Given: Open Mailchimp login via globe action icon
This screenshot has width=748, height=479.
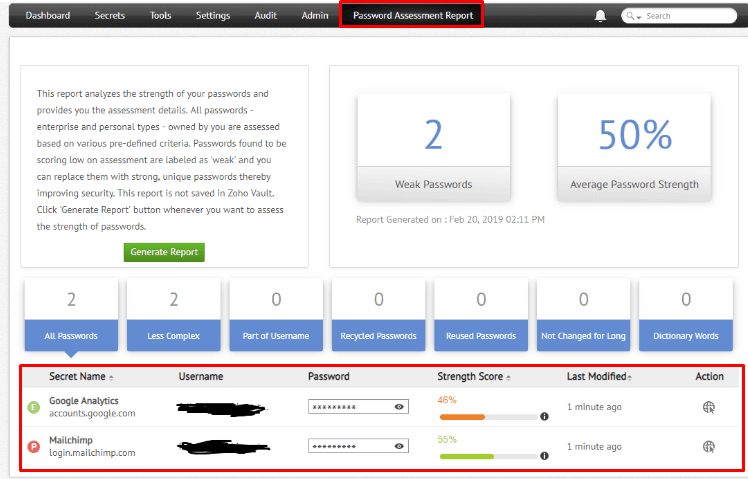Looking at the screenshot, I should pyautogui.click(x=709, y=447).
